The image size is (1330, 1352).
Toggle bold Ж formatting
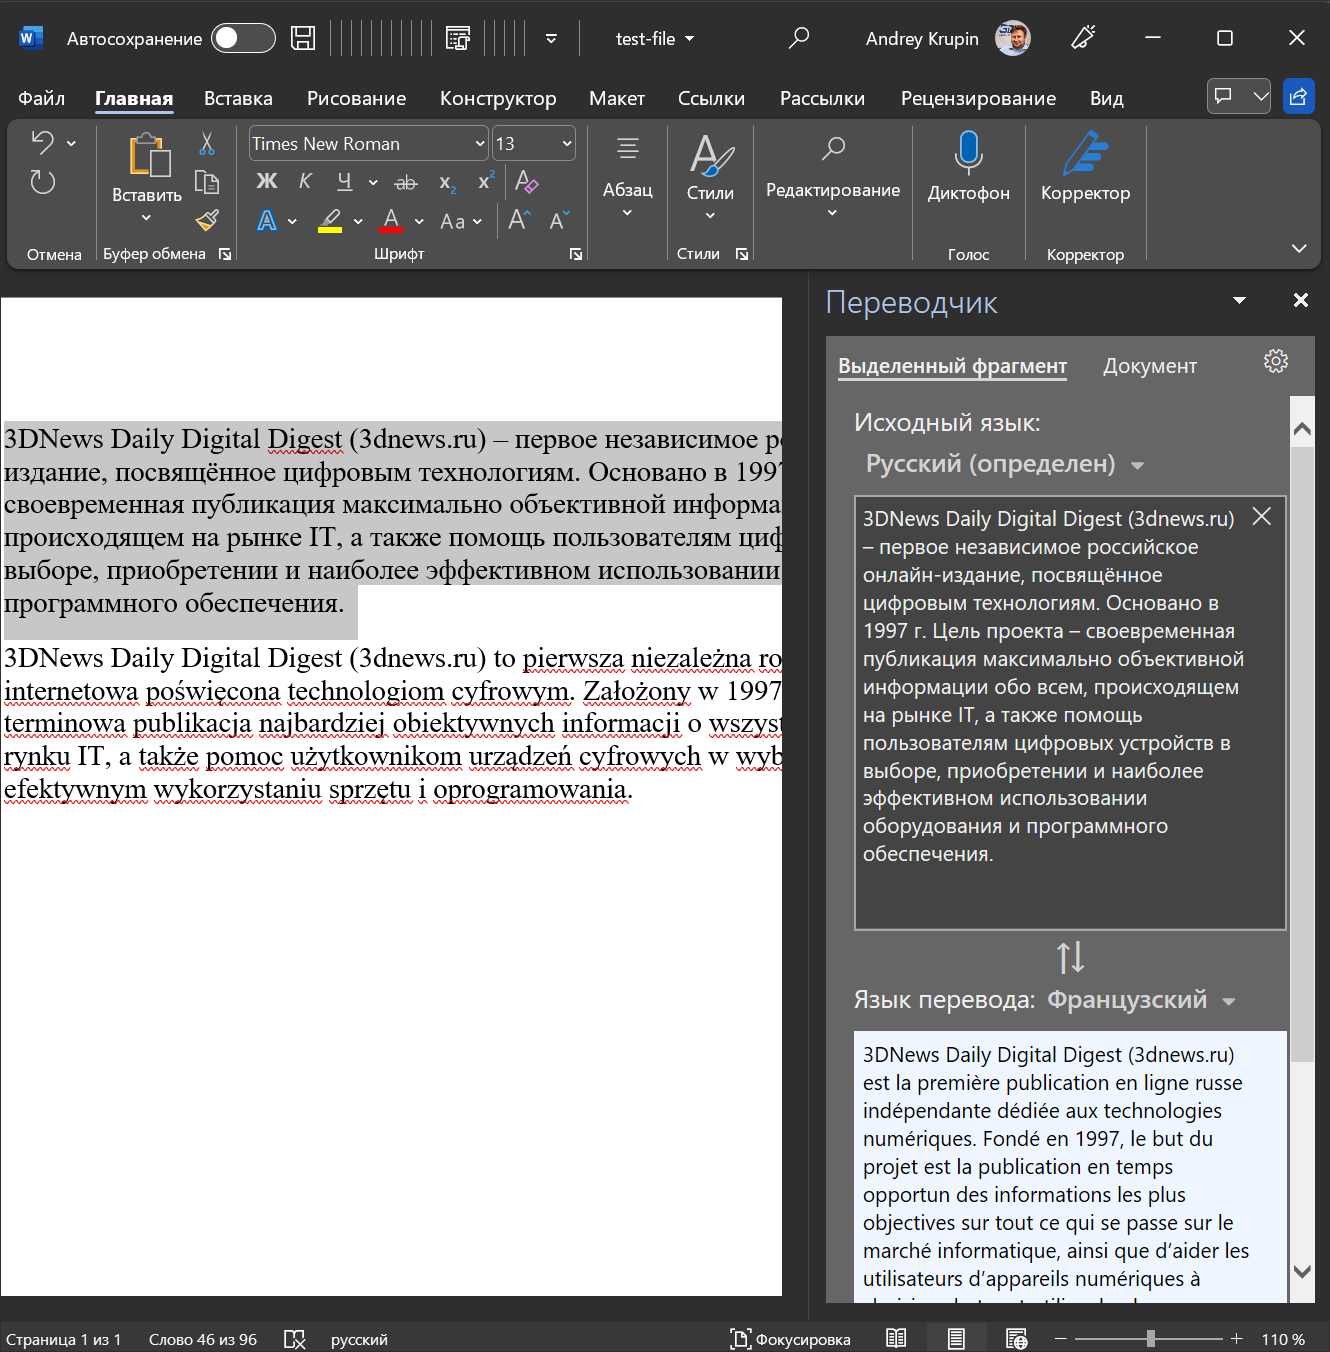pos(267,181)
